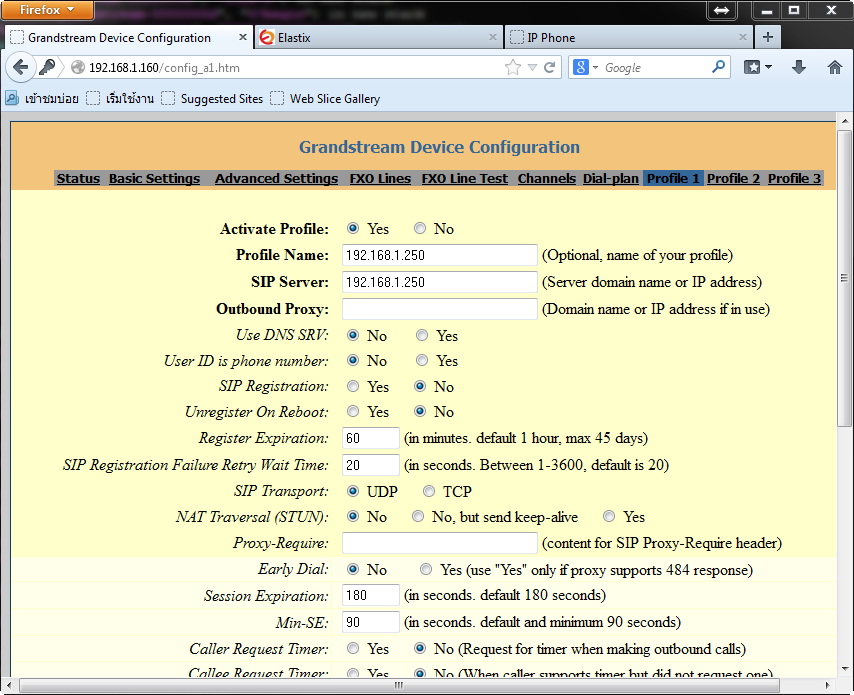Click the Outbound Proxy input field
Screen dimensions: 854x695
[440, 309]
